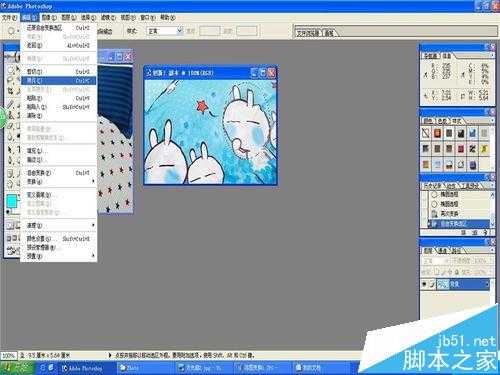This screenshot has height=375, width=500.
Task: Switch to the 路径 (Paths) tab
Action: (x=456, y=250)
